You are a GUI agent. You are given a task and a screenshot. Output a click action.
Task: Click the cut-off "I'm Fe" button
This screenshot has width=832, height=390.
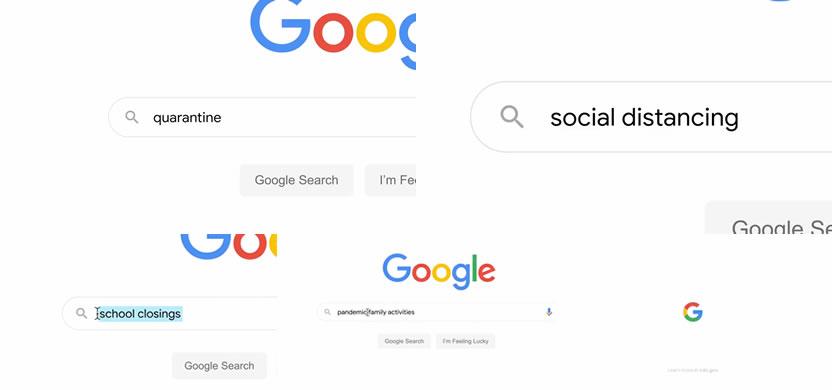(x=391, y=180)
